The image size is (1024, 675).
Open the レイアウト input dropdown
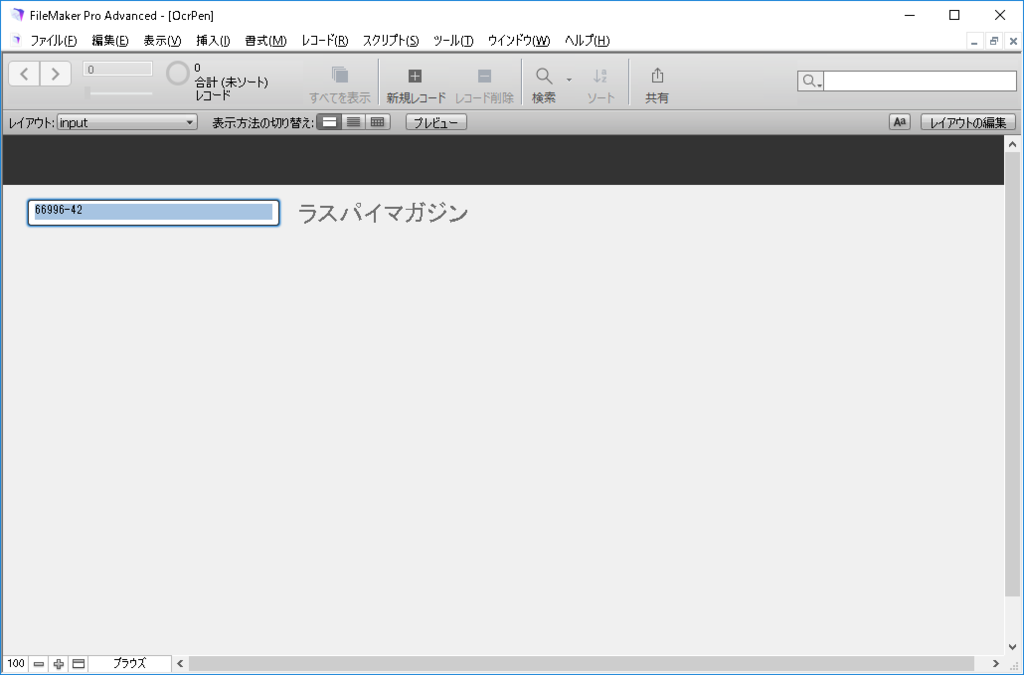click(127, 122)
